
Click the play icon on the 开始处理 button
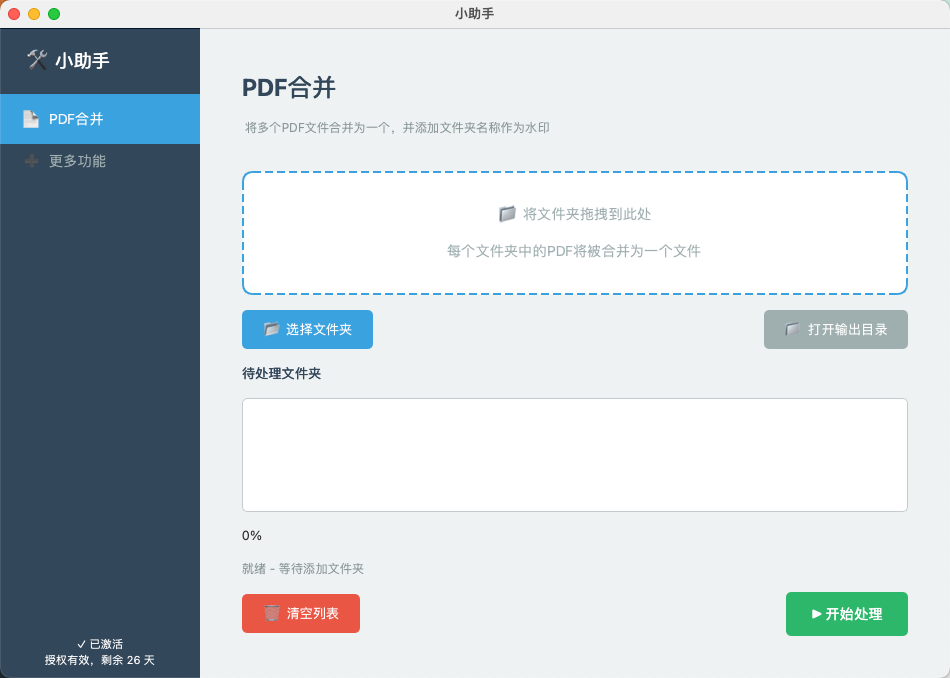tap(818, 613)
